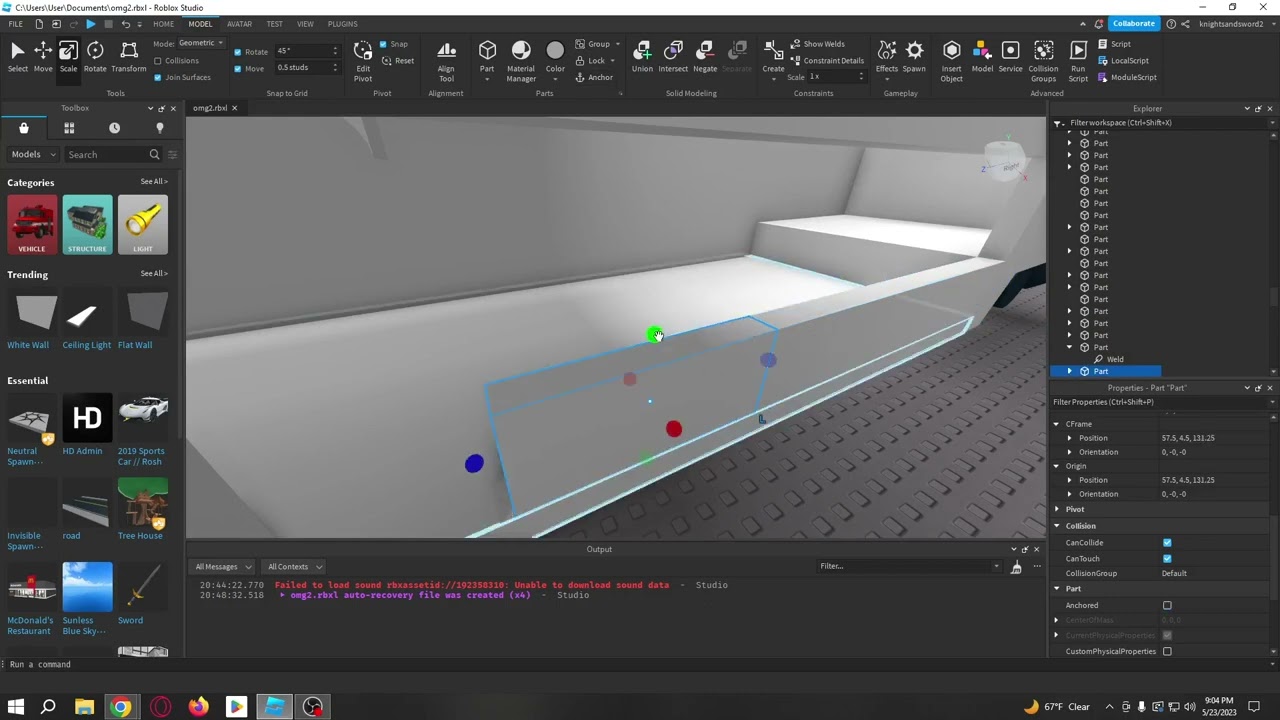Viewport: 1280px width, 720px height.
Task: Negate the selected part
Action: point(705,57)
